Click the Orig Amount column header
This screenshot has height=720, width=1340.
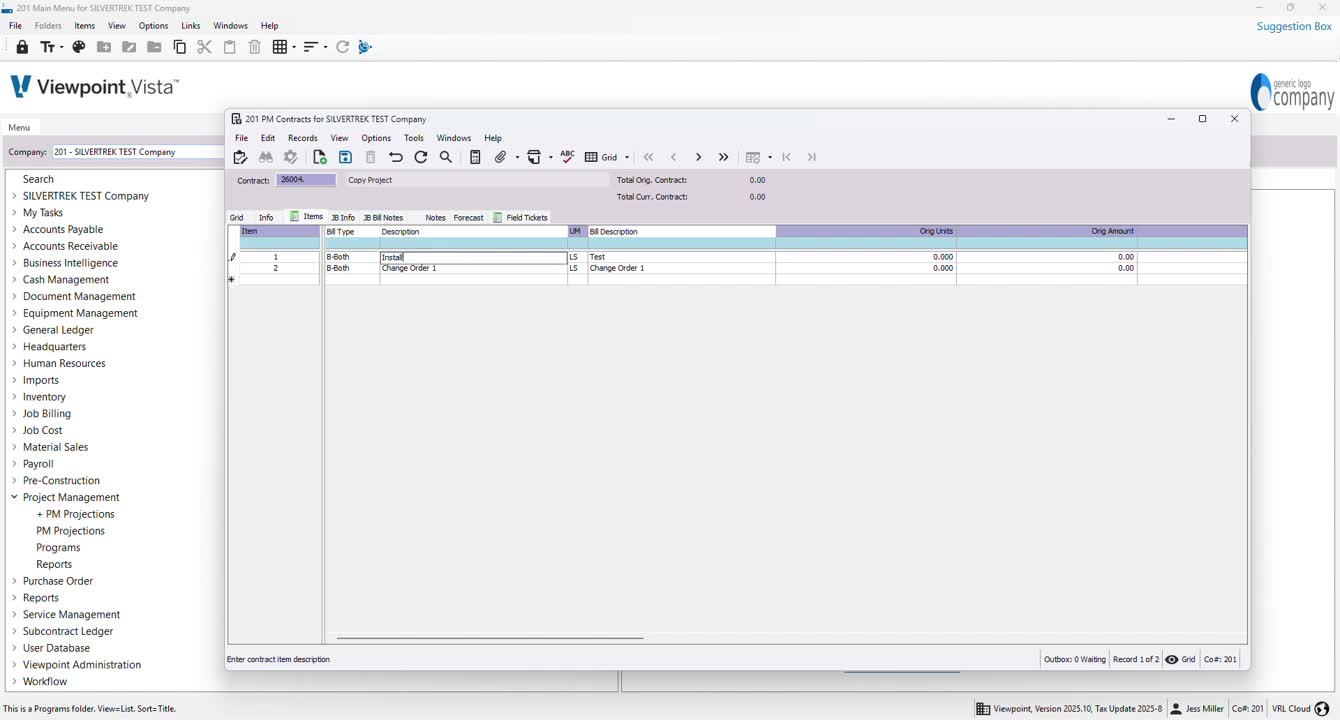point(1046,232)
